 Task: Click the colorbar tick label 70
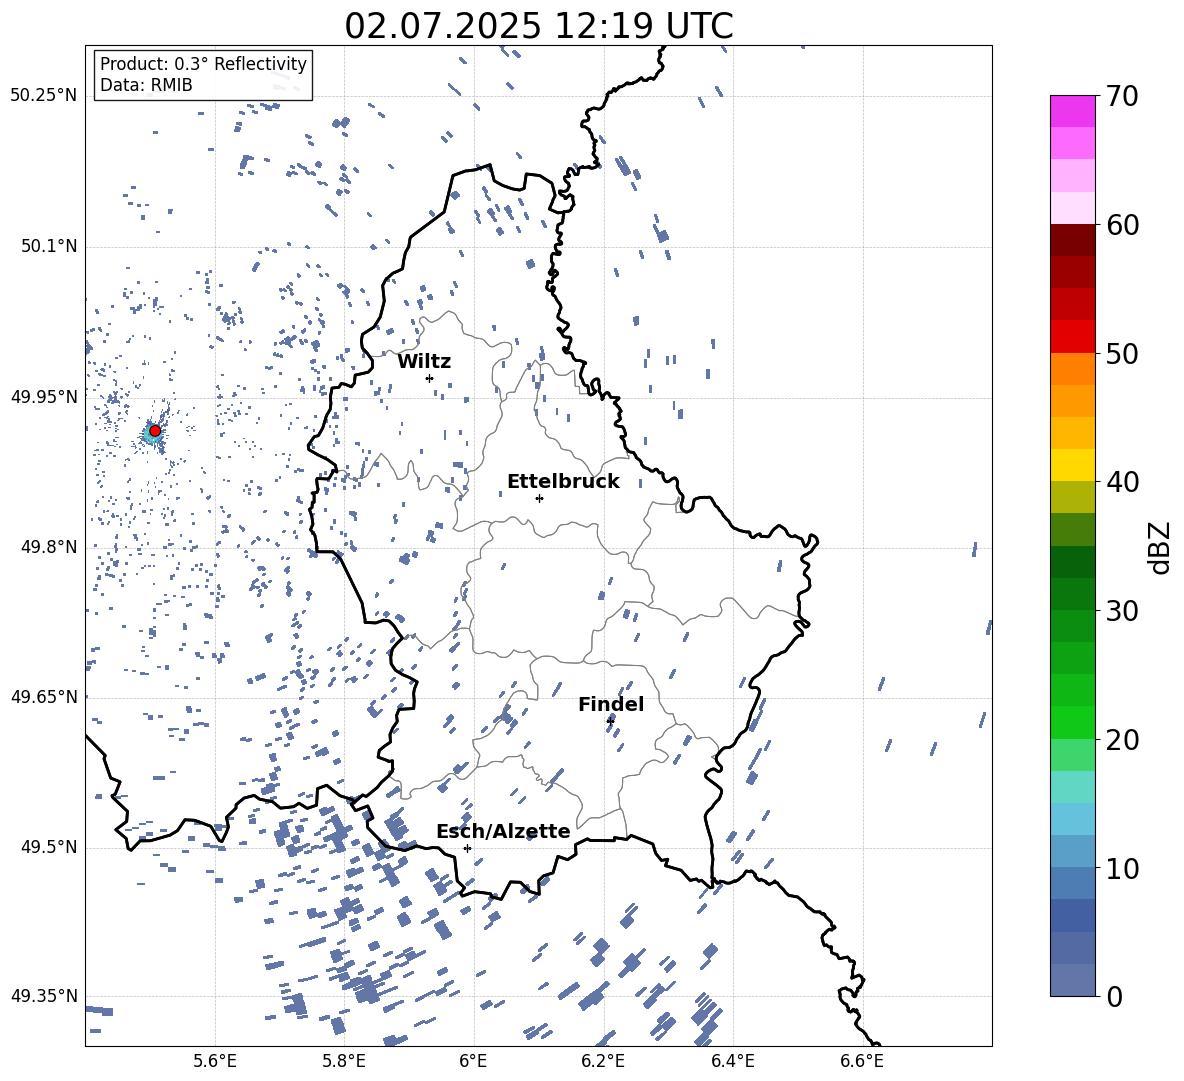coord(1122,97)
